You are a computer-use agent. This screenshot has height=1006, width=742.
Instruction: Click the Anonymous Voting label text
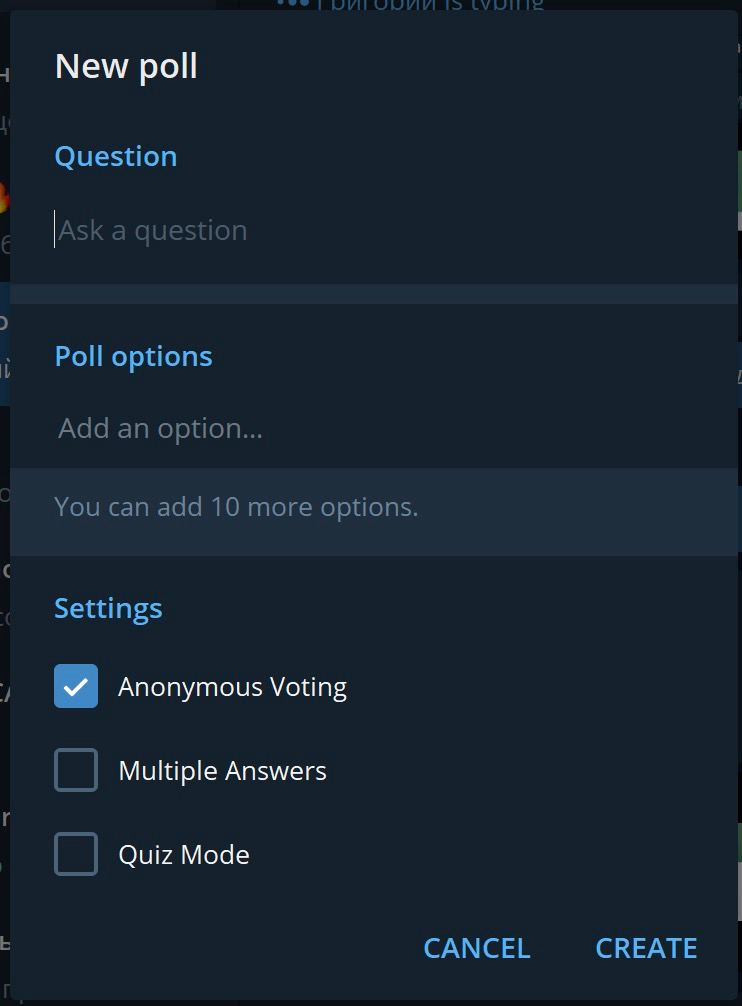(x=232, y=688)
